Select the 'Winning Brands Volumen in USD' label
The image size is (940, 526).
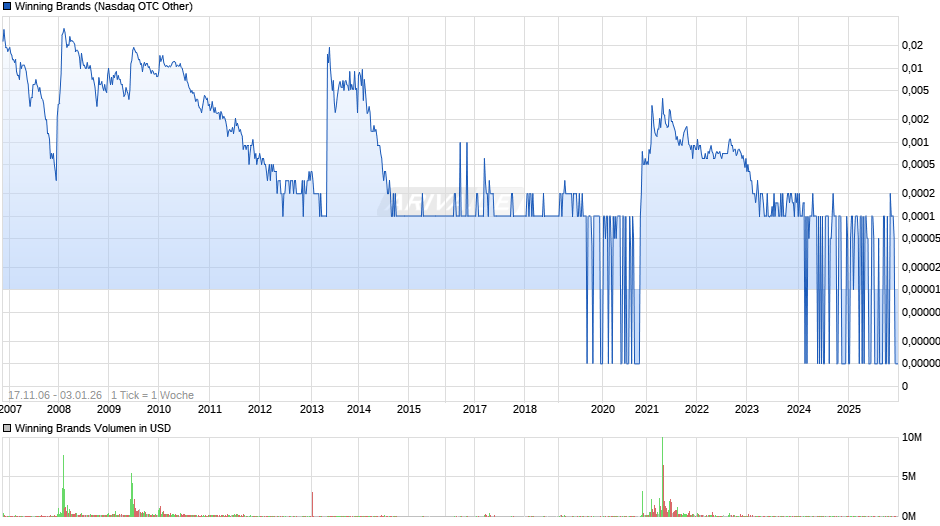pos(93,428)
